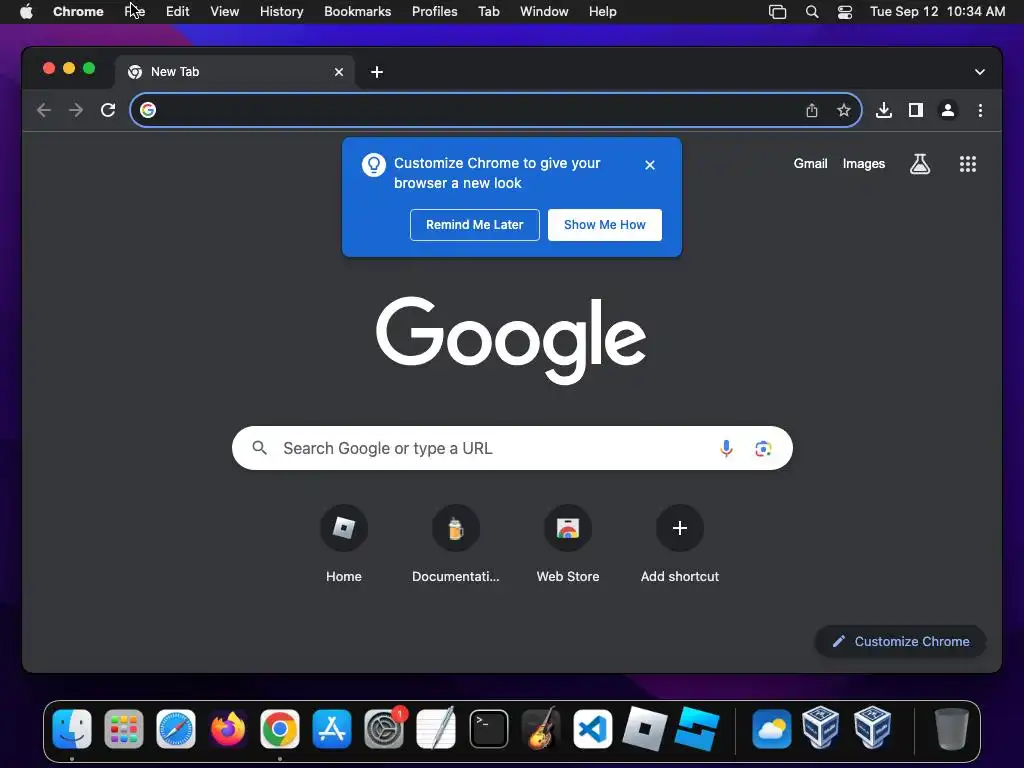Screen dimensions: 1024x768
Task: Launch GarageBand from the Dock
Action: point(541,729)
